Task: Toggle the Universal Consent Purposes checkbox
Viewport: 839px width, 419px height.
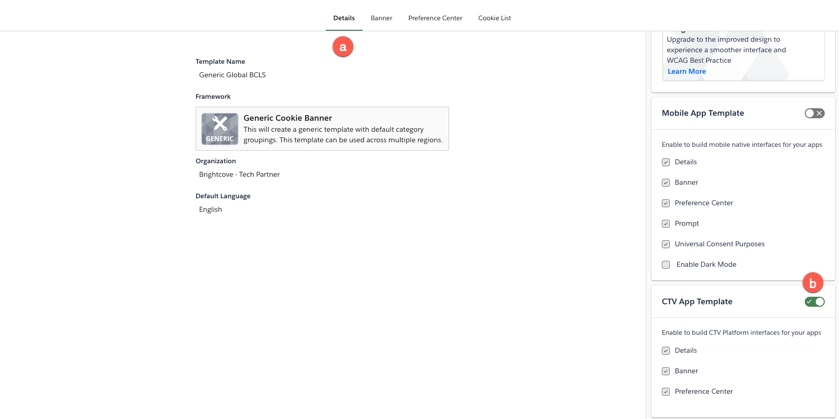Action: [666, 244]
